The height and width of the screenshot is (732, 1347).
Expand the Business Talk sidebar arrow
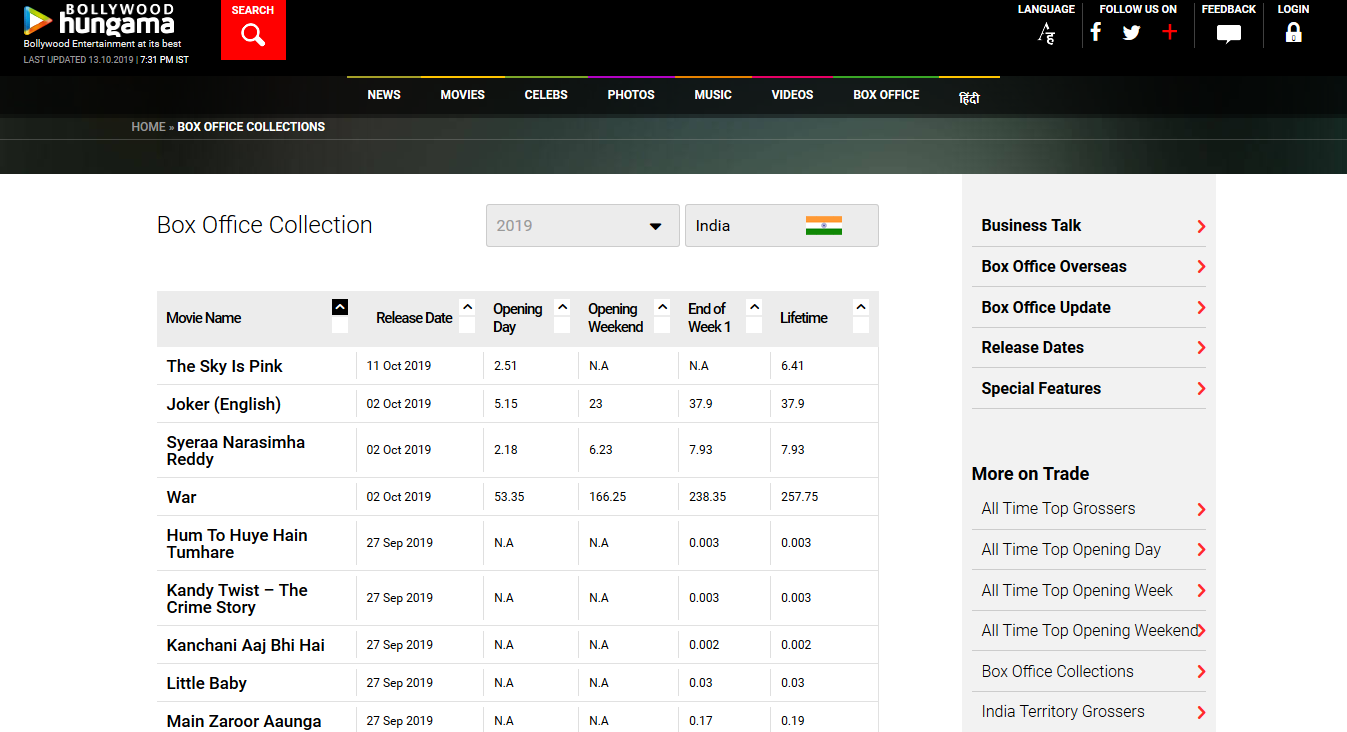tap(1201, 227)
